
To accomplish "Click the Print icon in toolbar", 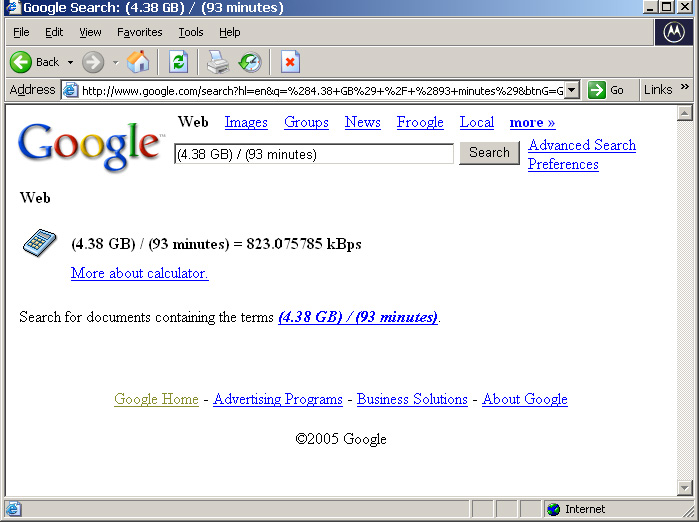I will (x=218, y=62).
